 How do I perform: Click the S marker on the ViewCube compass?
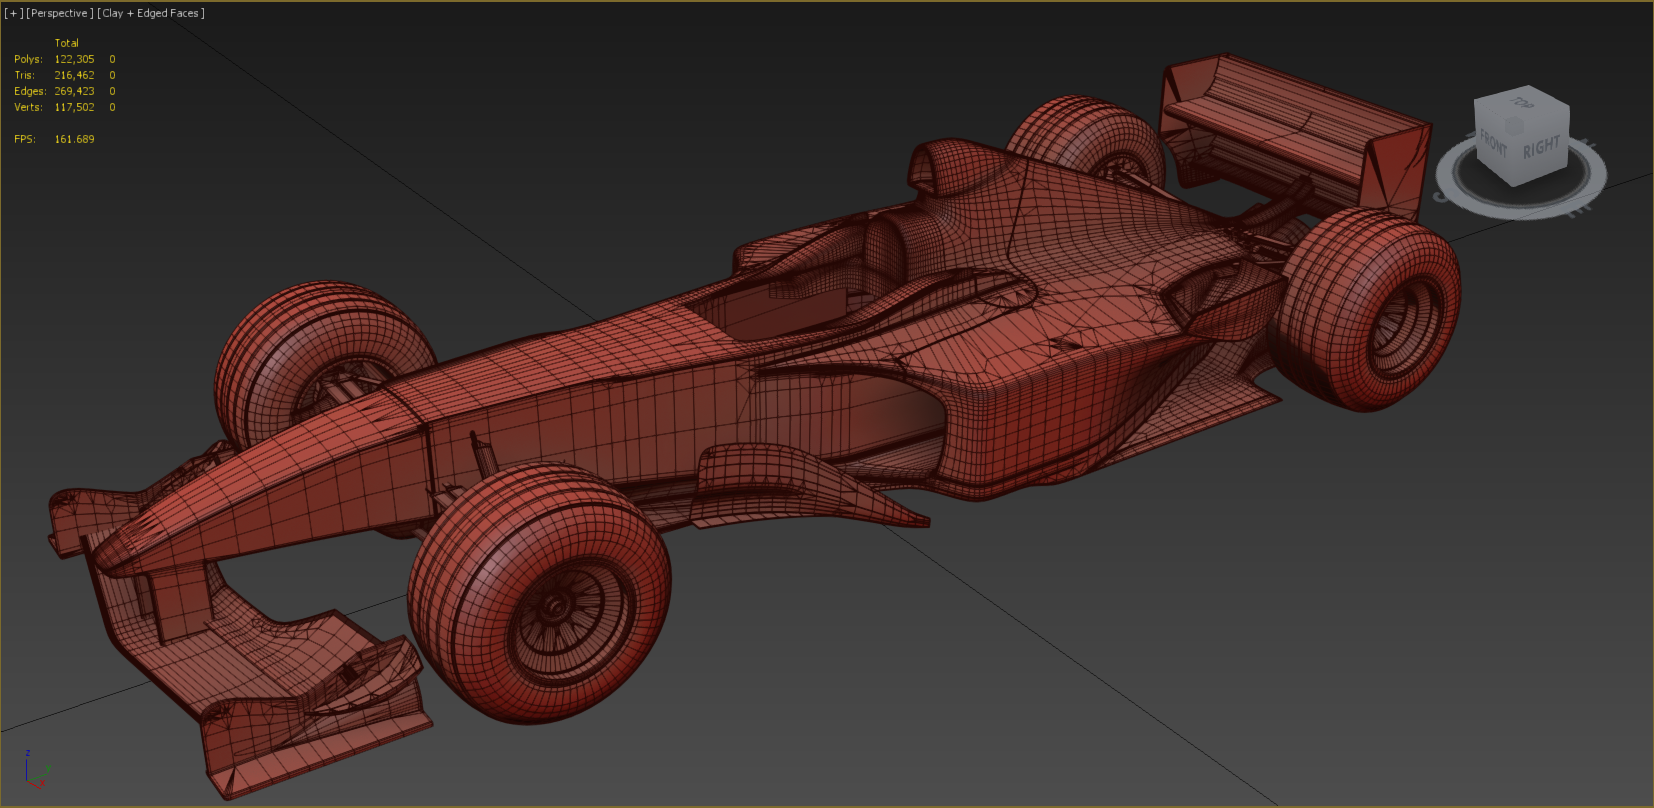click(1441, 195)
